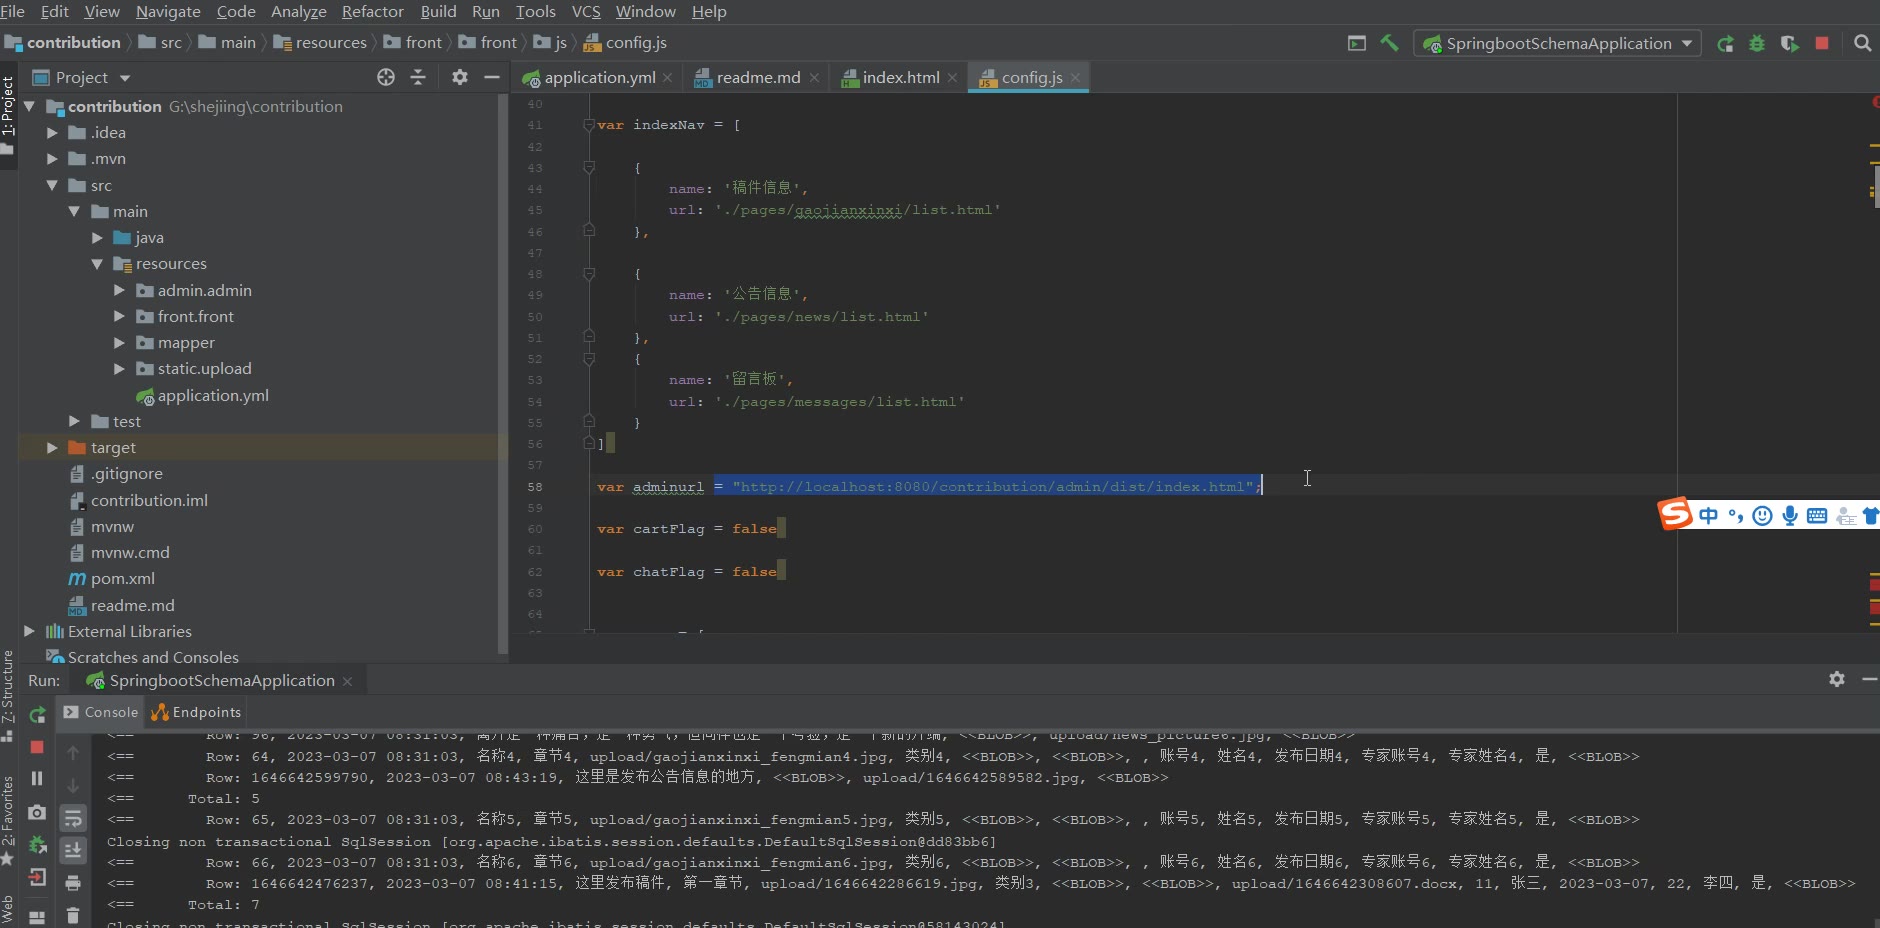
Task: Toggle soft-wrap in the console
Action: pyautogui.click(x=73, y=819)
